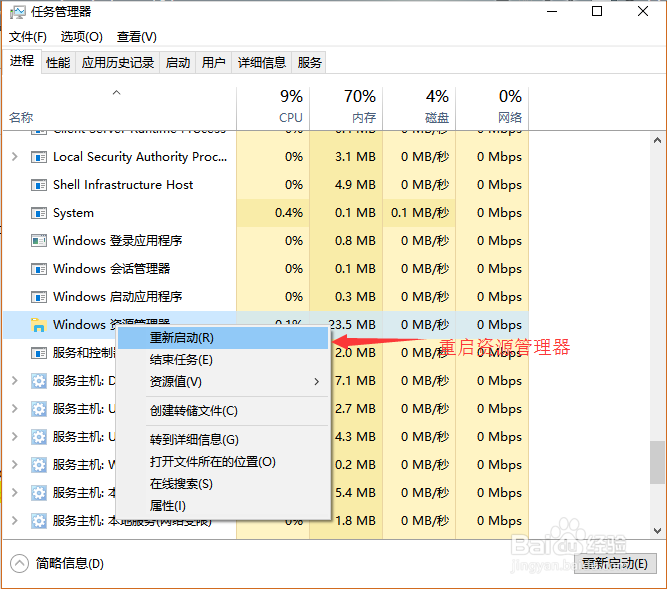Click the Task Manager title bar icon
Screen dimensions: 667x589
pos(17,12)
